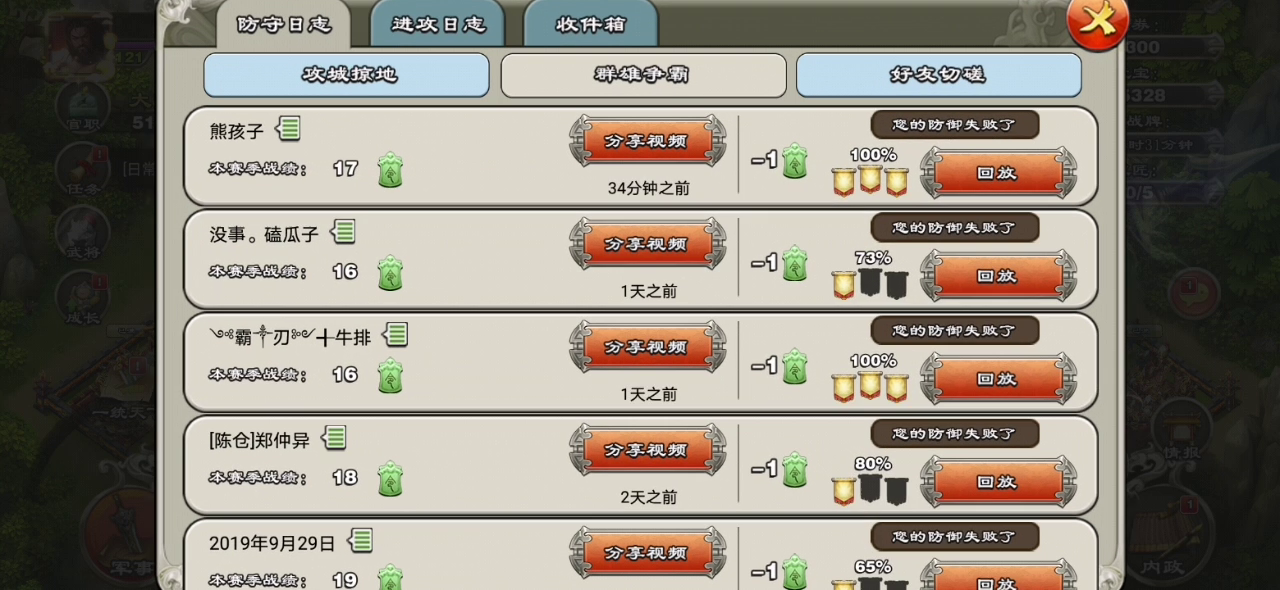Open the green list icon beside 熊孩子
This screenshot has width=1280, height=590.
[288, 129]
